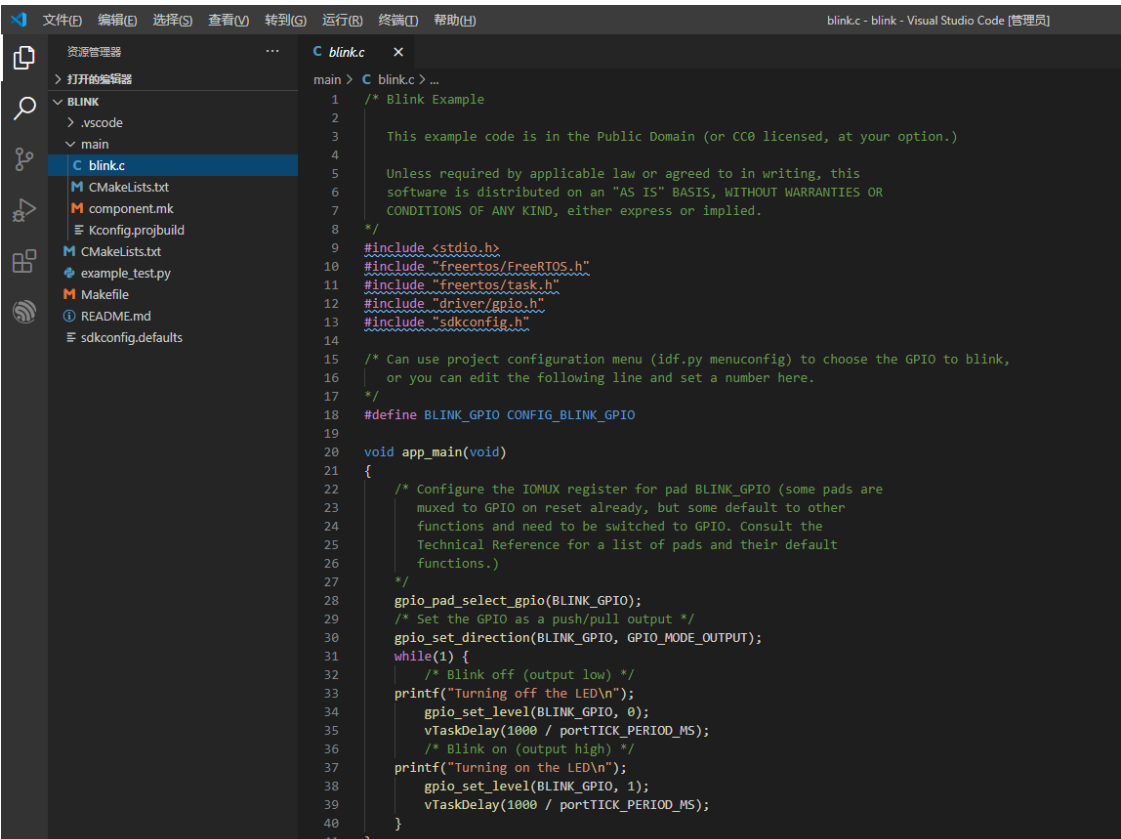Open the Source Control view
Image resolution: width=1121 pixels, height=839 pixels.
[x=24, y=159]
